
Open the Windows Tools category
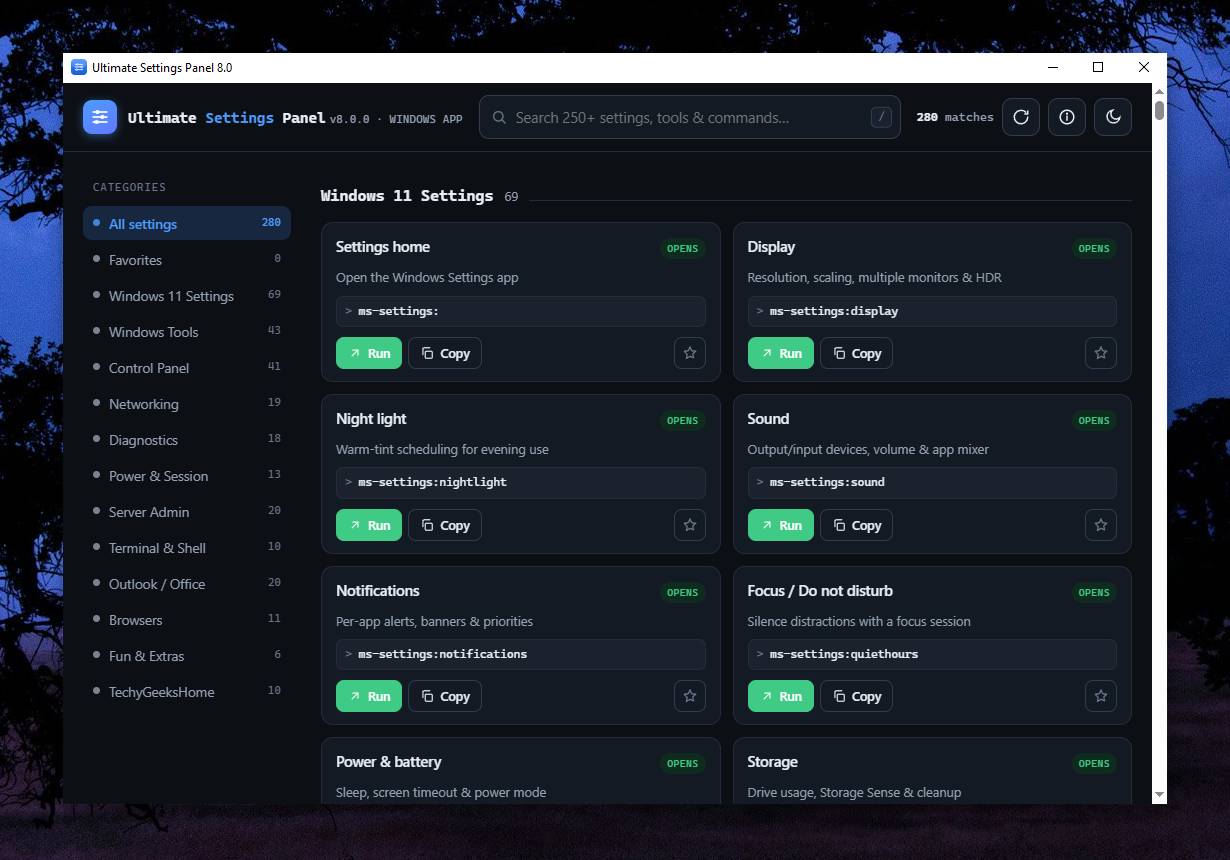(x=187, y=331)
